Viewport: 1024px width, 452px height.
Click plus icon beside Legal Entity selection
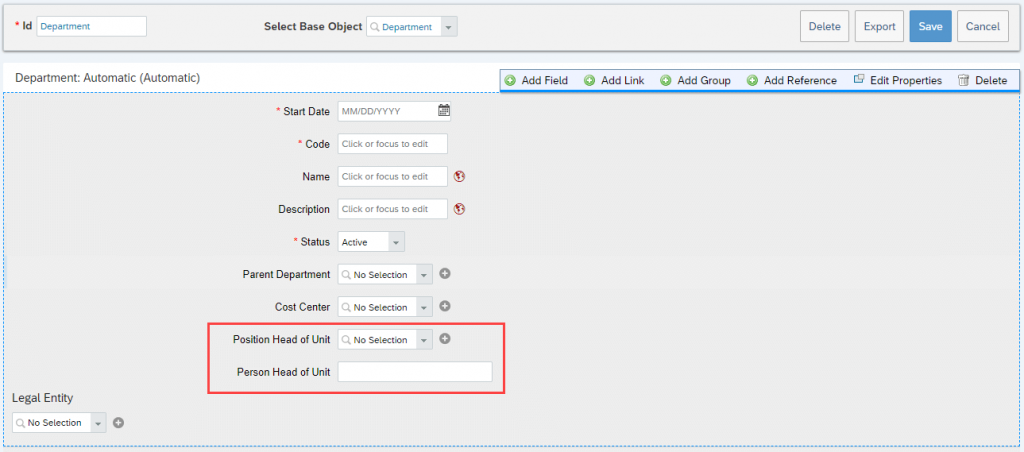point(118,423)
